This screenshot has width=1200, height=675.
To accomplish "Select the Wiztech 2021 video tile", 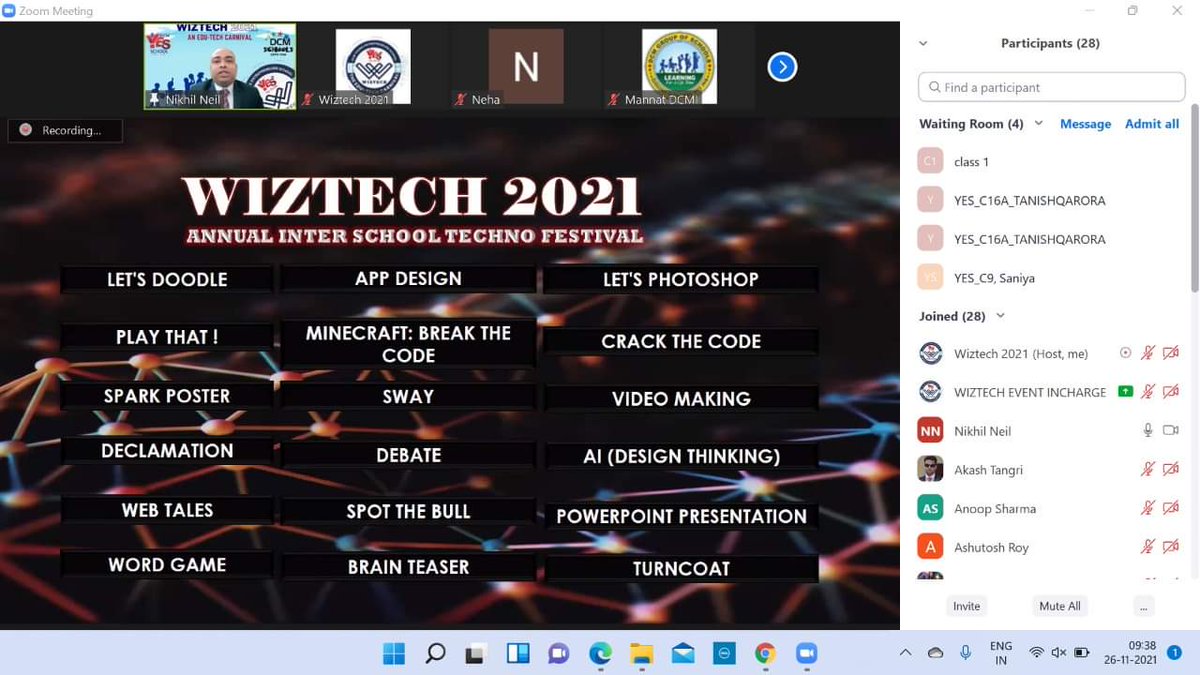I will pos(373,67).
